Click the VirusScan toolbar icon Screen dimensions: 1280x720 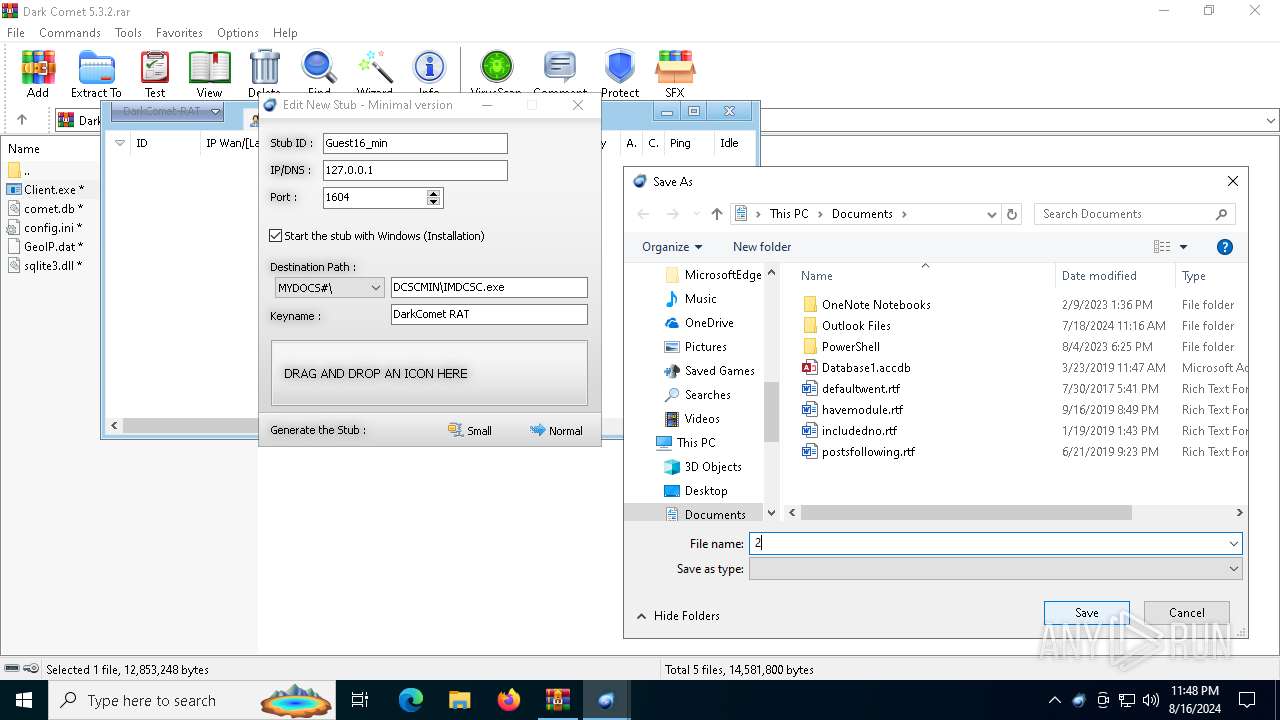496,74
